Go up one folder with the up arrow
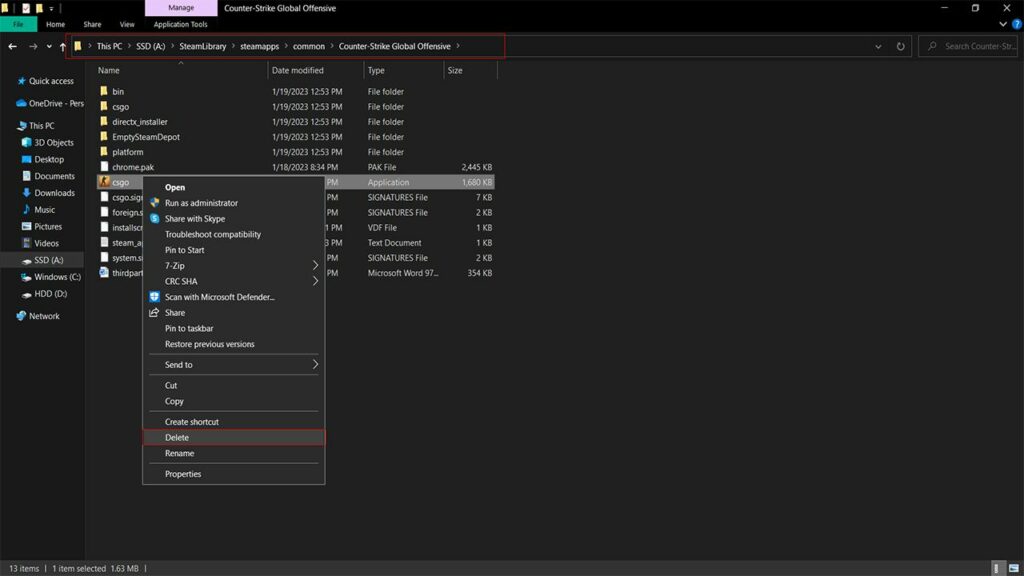 tap(63, 47)
